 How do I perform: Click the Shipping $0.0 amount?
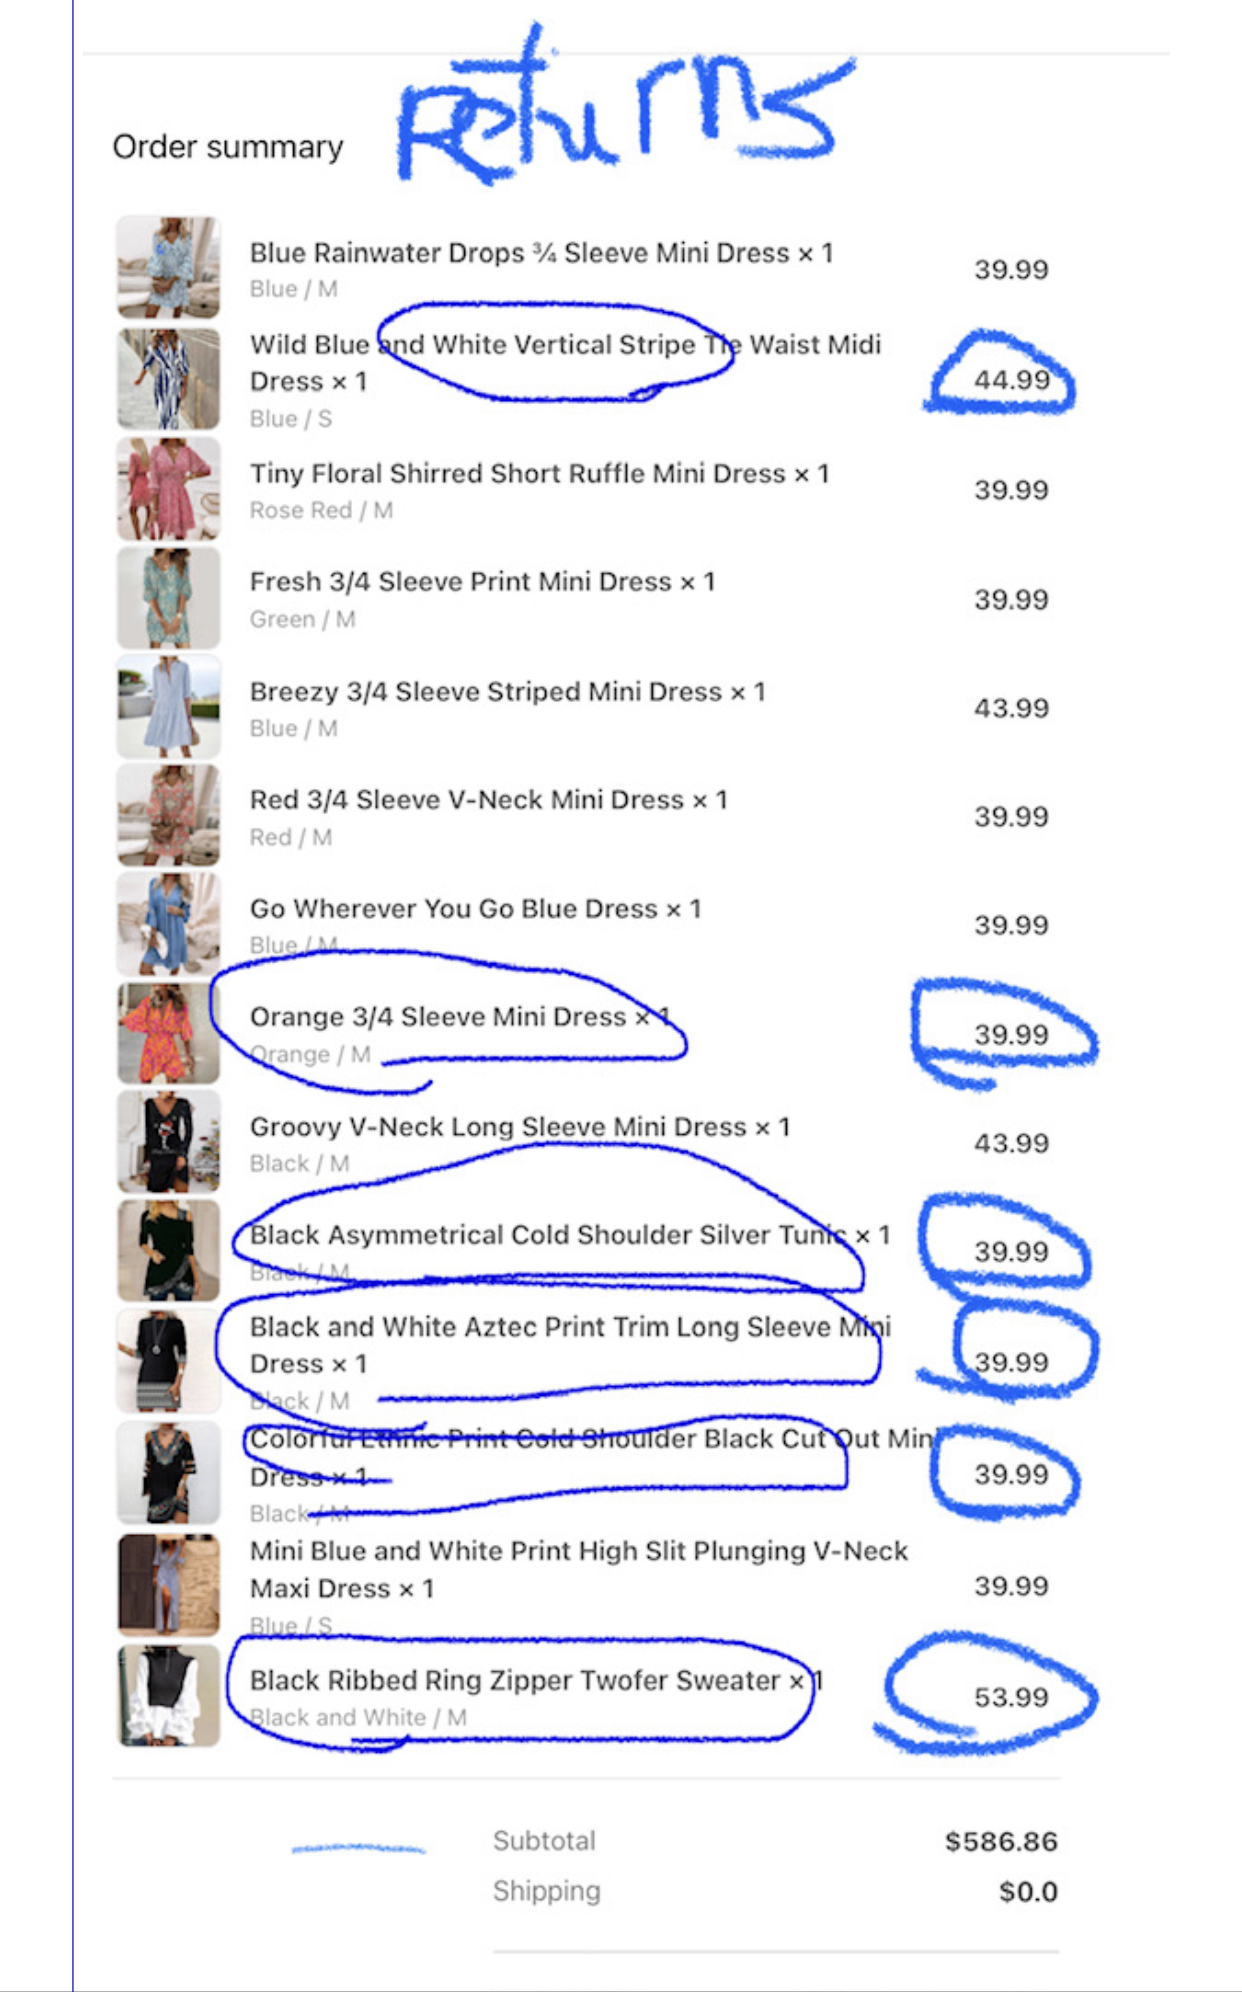[x=1028, y=1891]
